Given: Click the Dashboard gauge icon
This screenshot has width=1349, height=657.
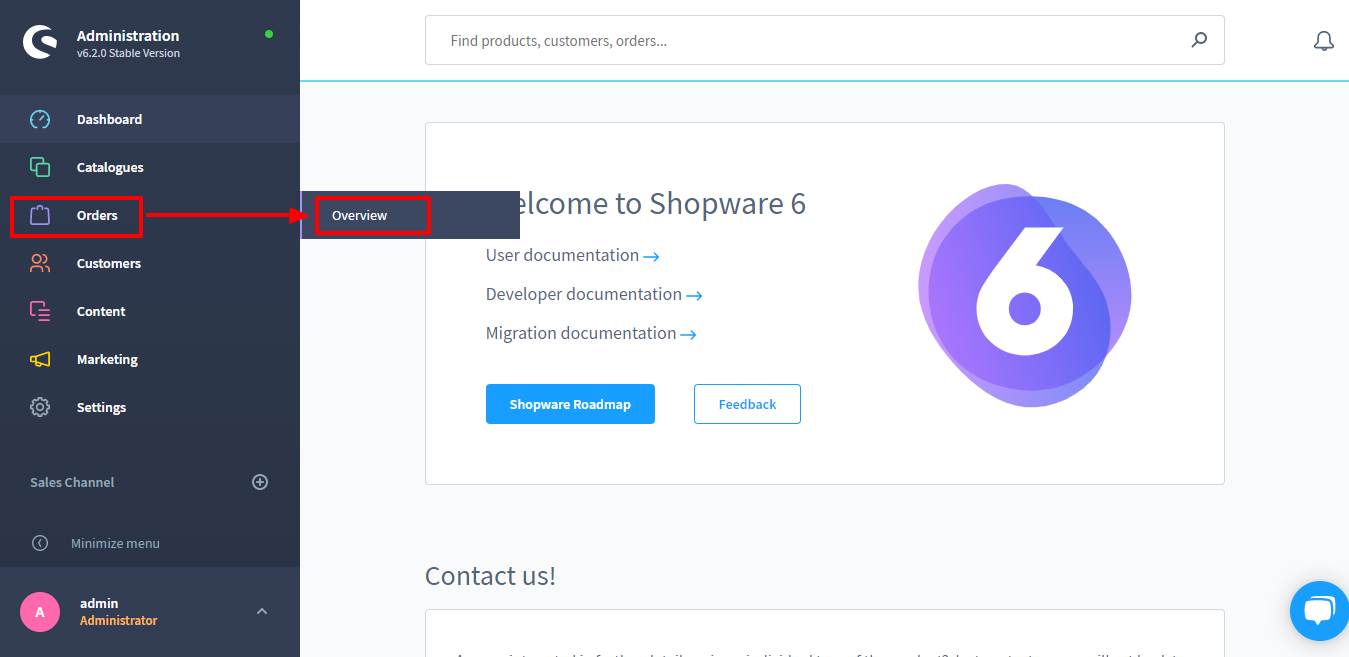Looking at the screenshot, I should [40, 119].
